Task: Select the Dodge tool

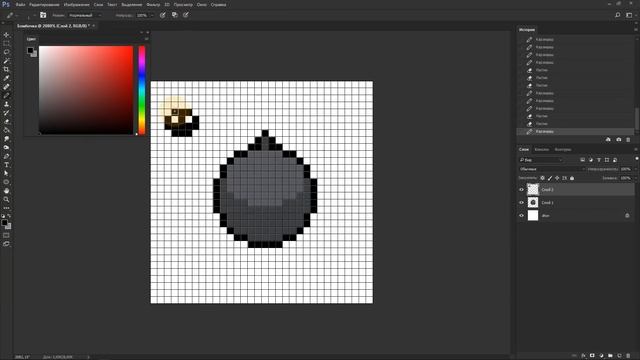Action: (6, 147)
